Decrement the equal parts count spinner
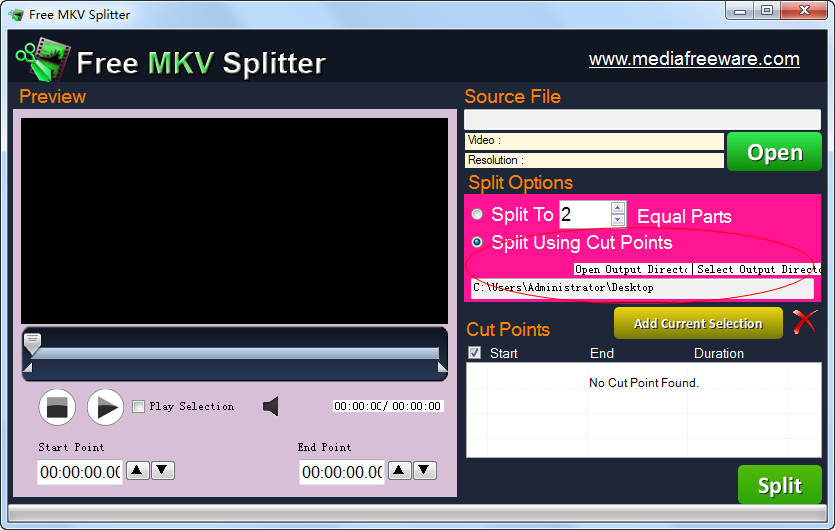The image size is (835, 530). click(618, 220)
